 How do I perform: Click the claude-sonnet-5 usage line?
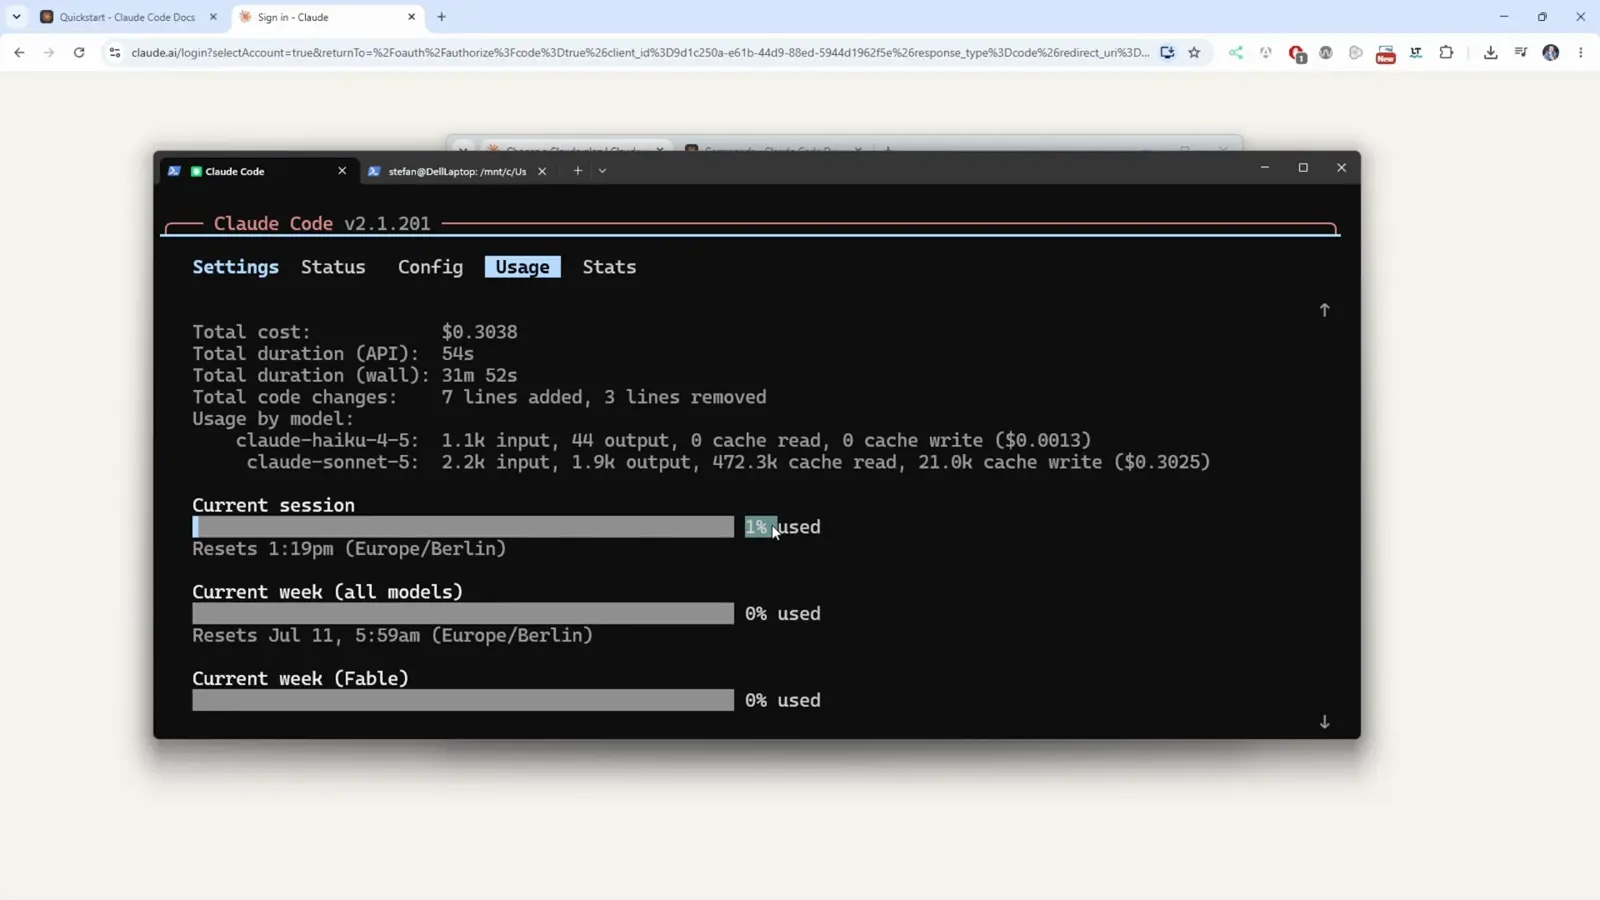point(728,462)
